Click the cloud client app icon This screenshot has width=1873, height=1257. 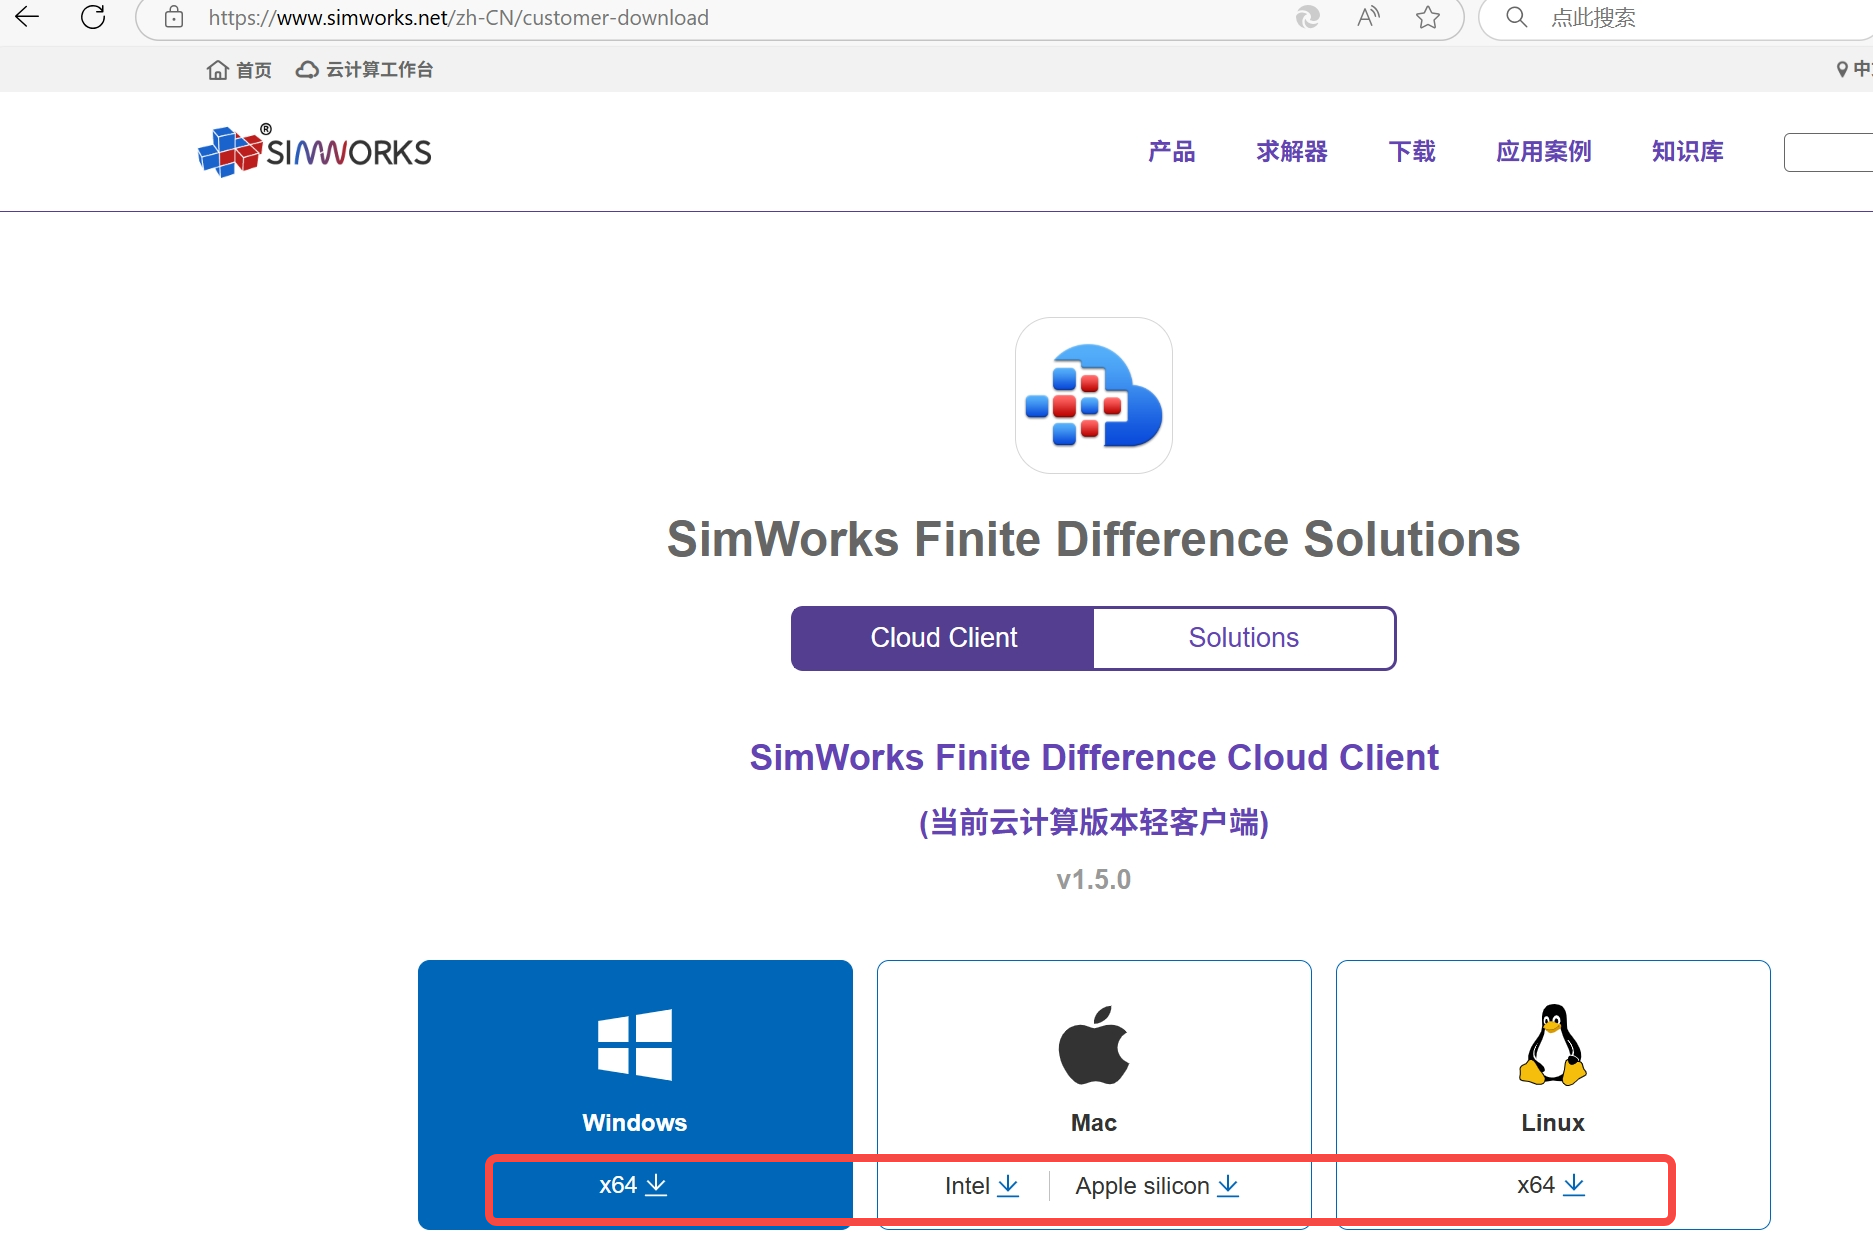pos(1094,395)
